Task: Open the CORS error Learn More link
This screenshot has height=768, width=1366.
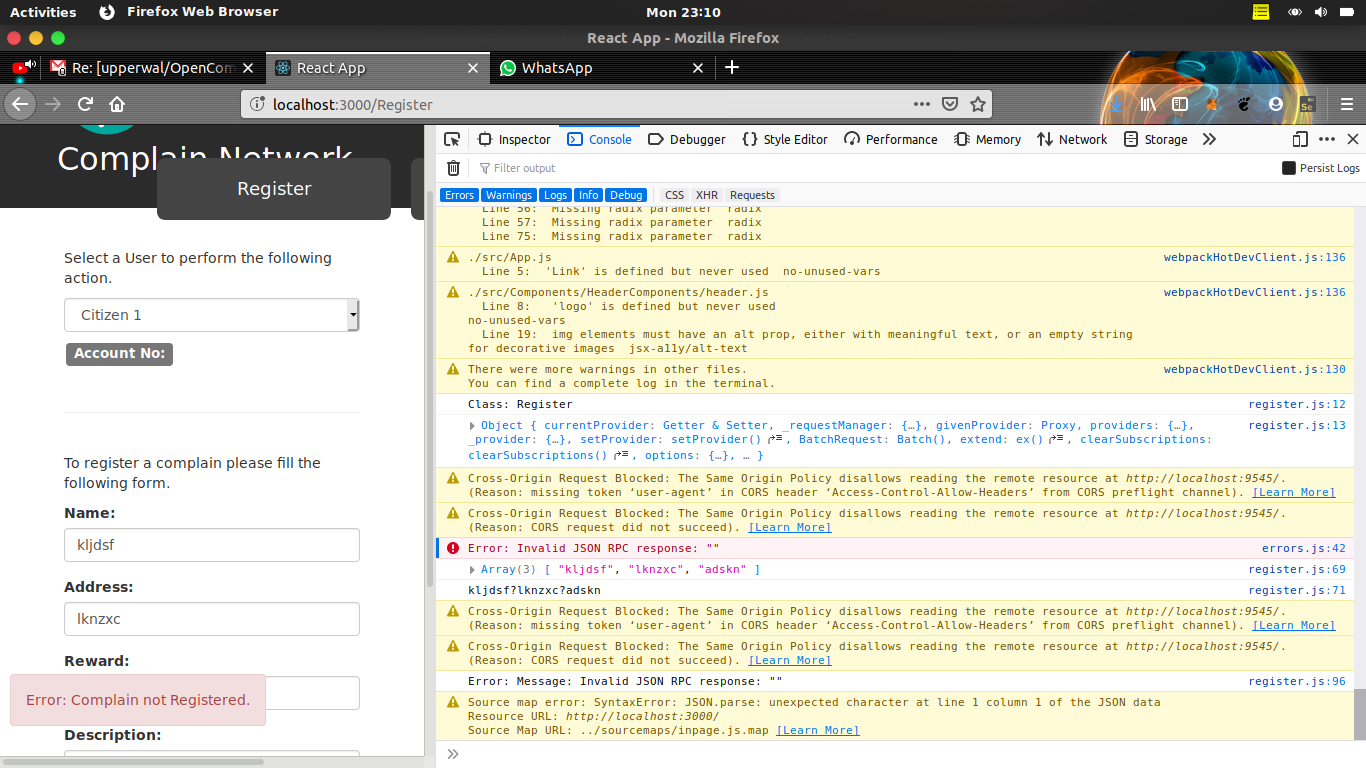Action: point(1293,491)
